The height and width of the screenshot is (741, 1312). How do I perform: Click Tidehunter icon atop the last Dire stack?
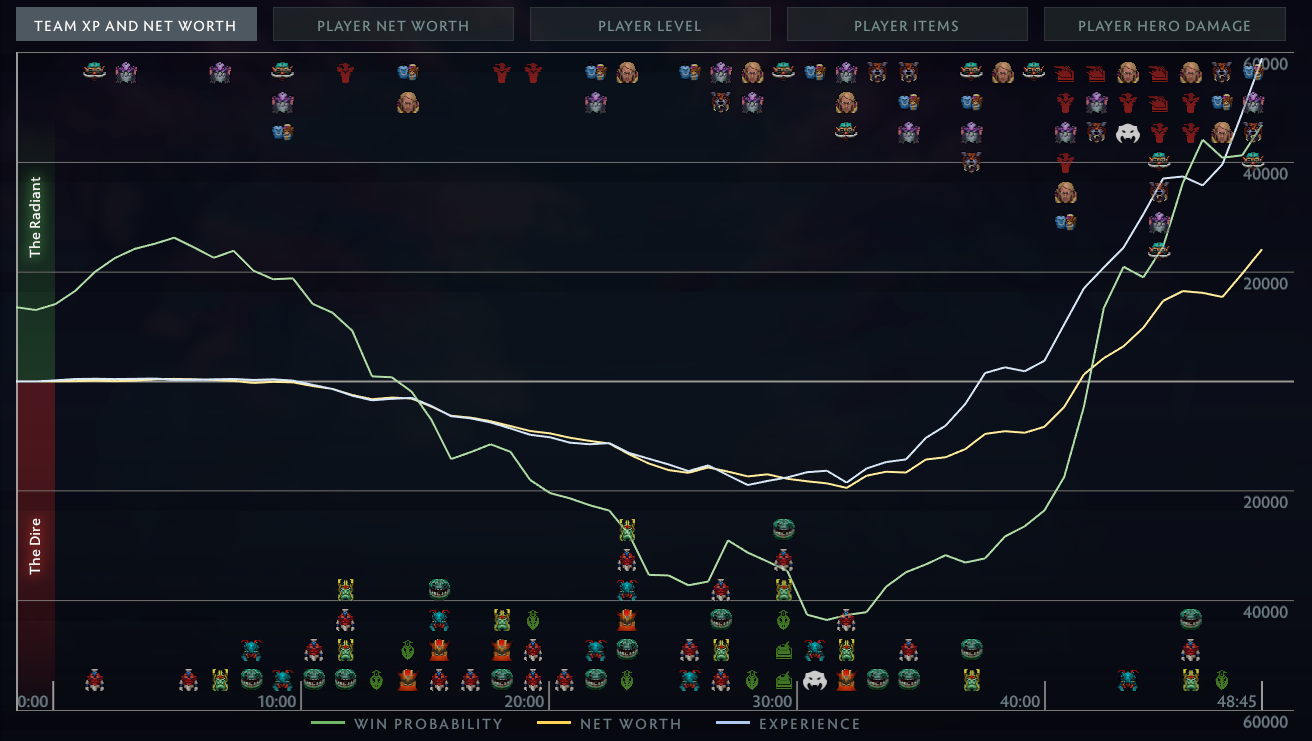(1190, 619)
